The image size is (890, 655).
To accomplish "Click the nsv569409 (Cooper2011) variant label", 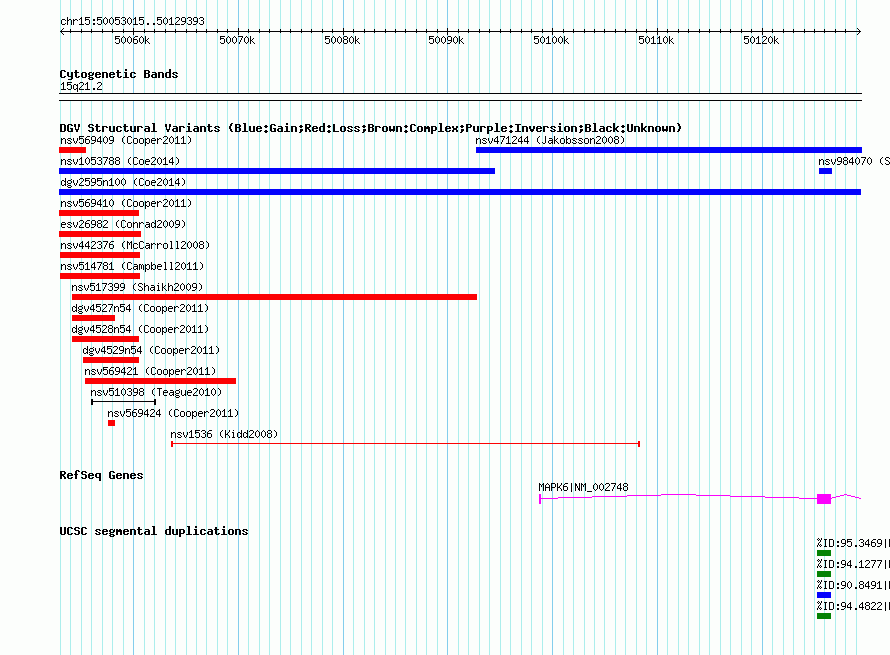I will tap(126, 140).
